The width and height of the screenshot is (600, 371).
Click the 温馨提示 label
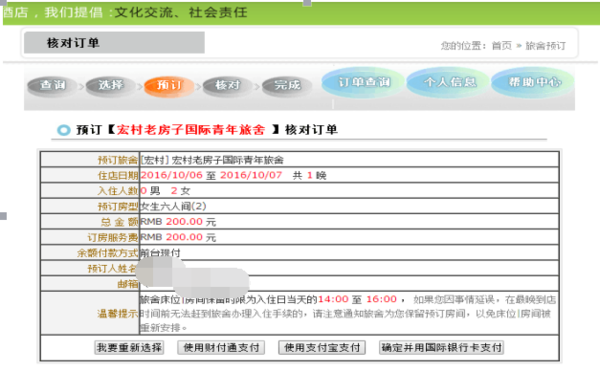pos(117,314)
